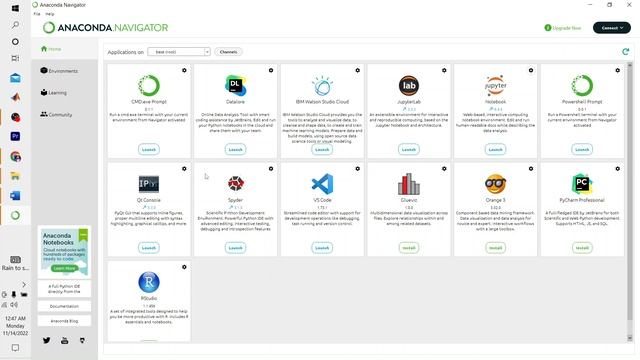Click the VS Code app icon
This screenshot has height=360, width=640.
[x=322, y=184]
